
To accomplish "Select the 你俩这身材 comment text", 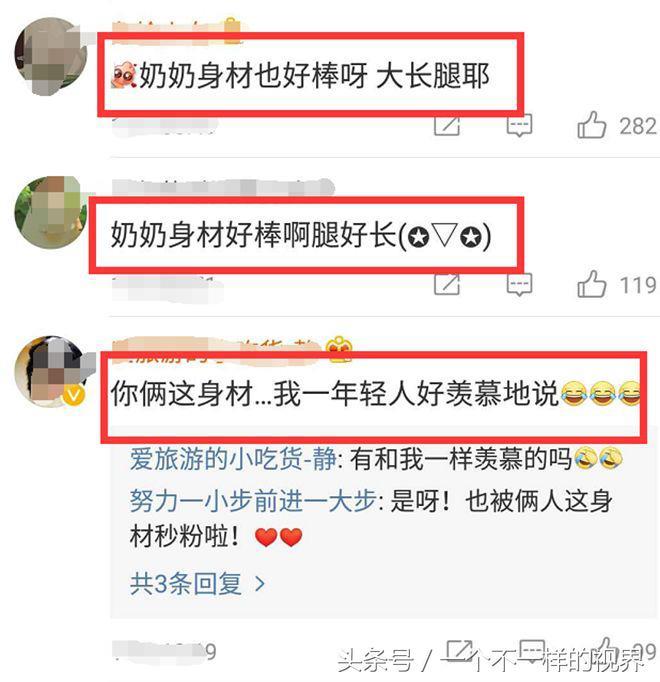I will (x=375, y=394).
